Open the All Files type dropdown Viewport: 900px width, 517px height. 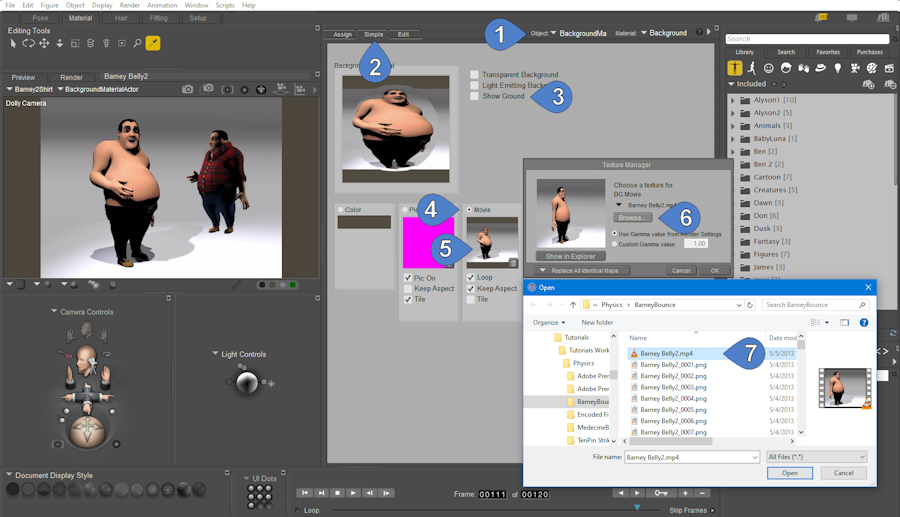pos(816,457)
